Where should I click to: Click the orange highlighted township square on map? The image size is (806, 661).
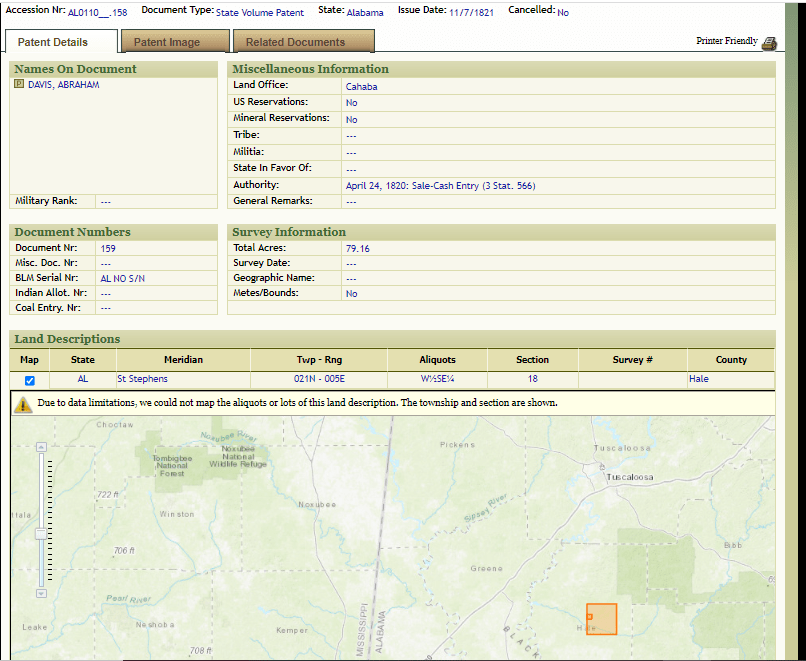601,619
